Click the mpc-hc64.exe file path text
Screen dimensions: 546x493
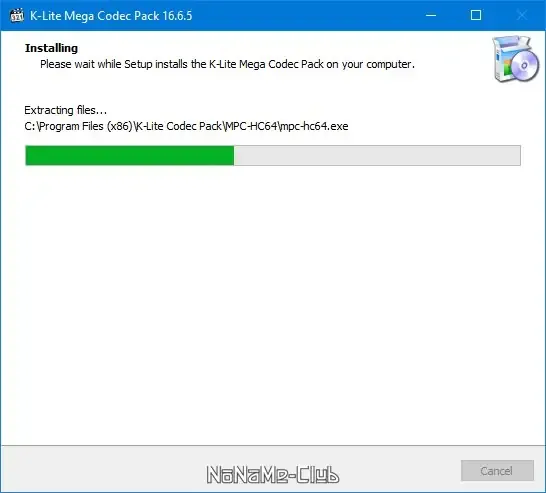point(186,126)
